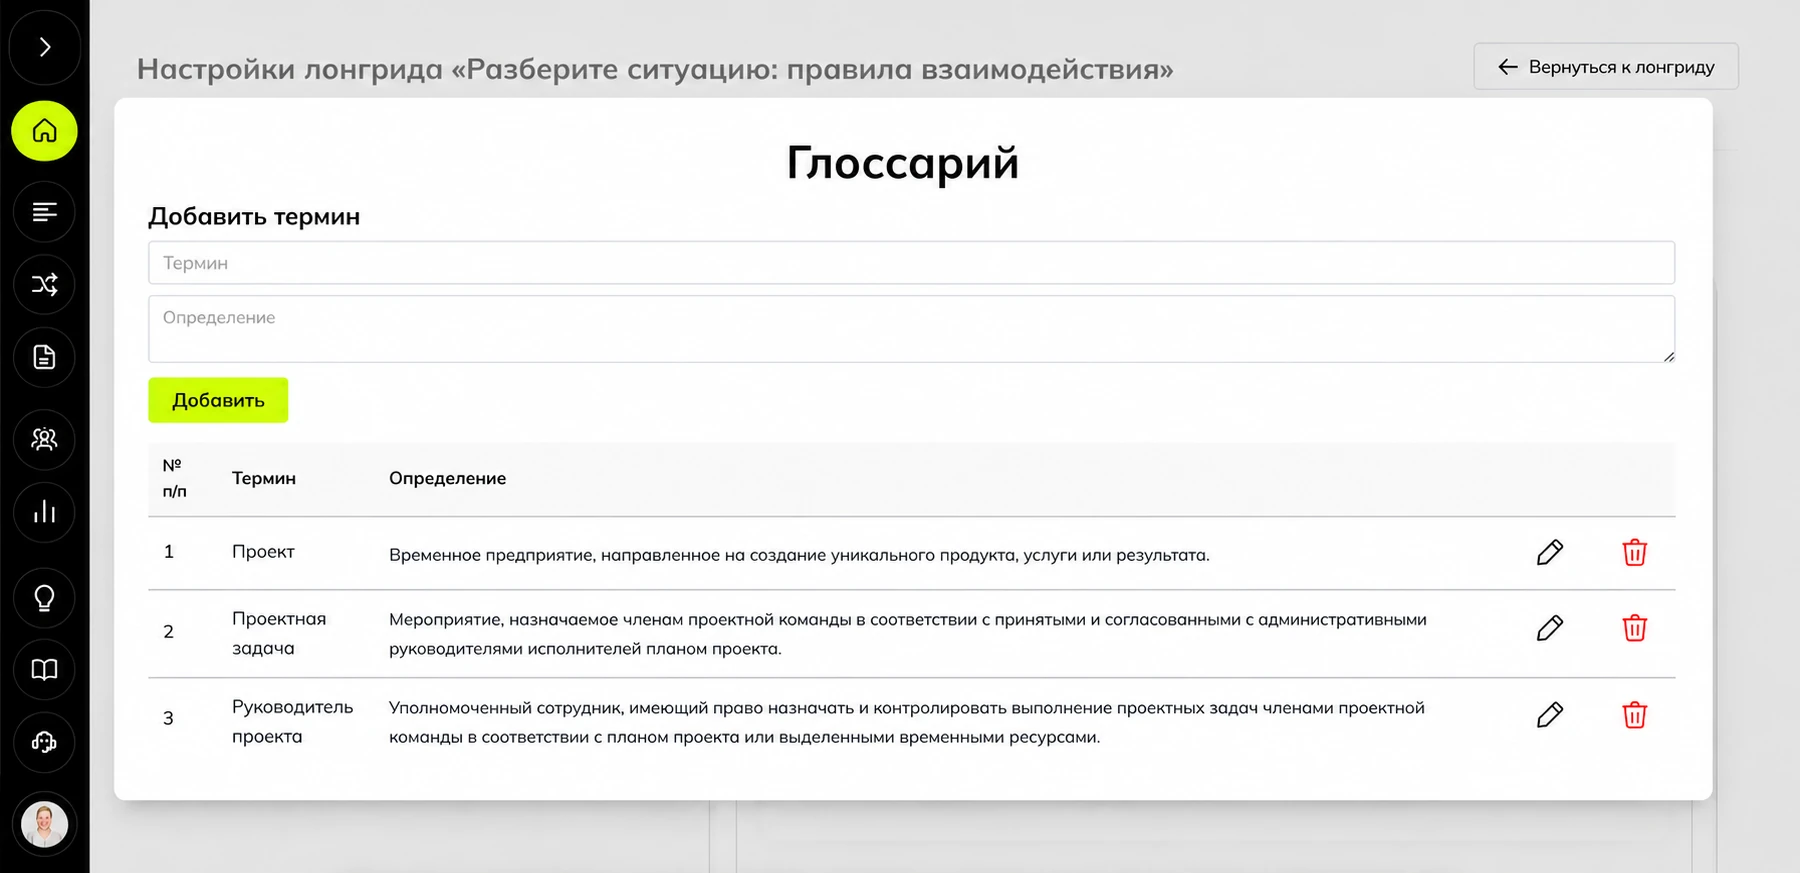The height and width of the screenshot is (873, 1800).
Task: Click the definition starting Временное предприятие
Action: 799,555
